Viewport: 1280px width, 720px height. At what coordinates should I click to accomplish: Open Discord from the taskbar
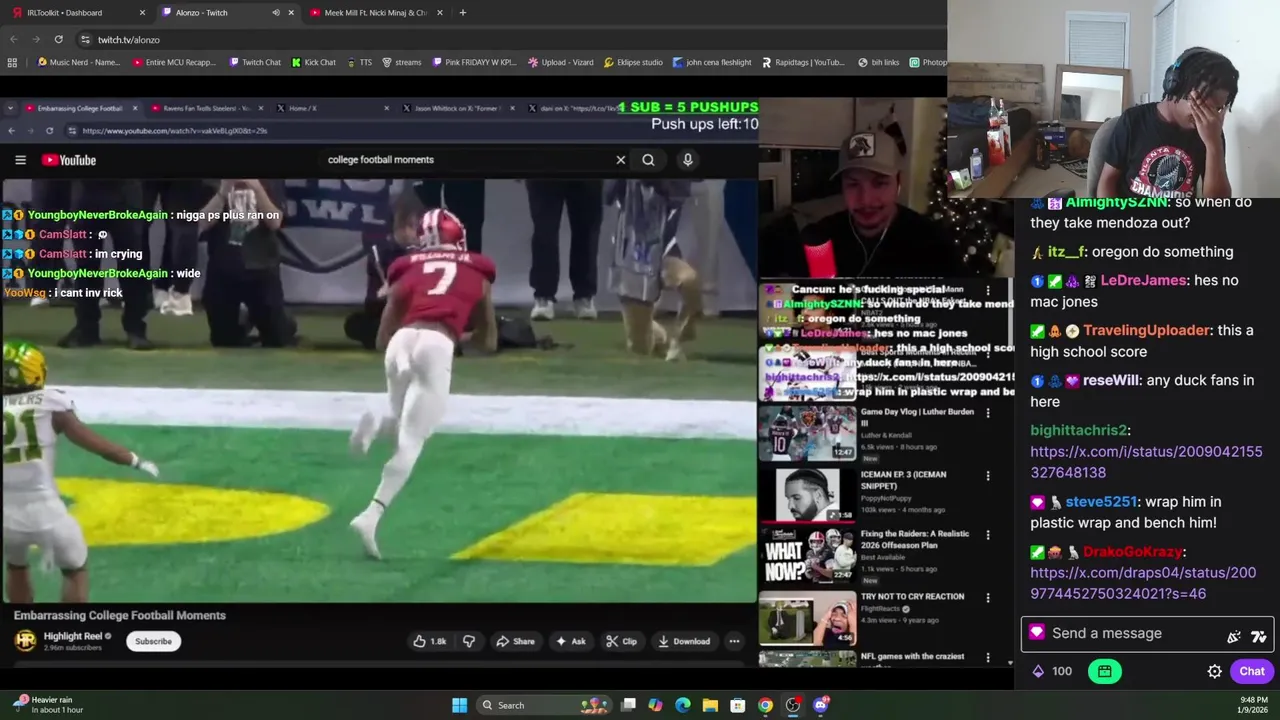[x=821, y=705]
